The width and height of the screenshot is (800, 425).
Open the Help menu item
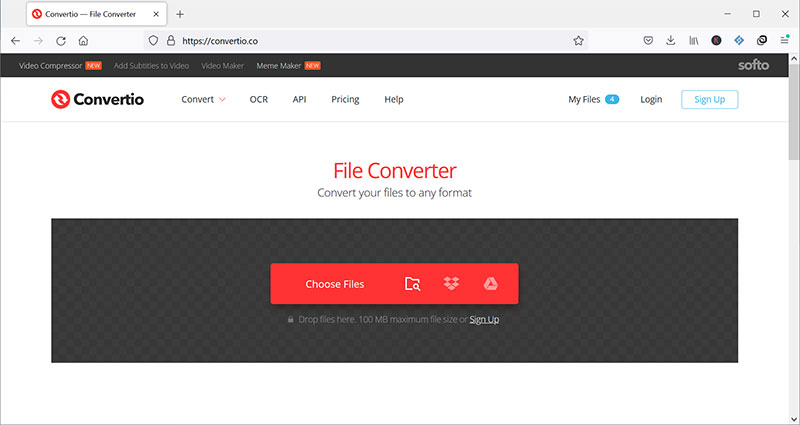pos(394,99)
